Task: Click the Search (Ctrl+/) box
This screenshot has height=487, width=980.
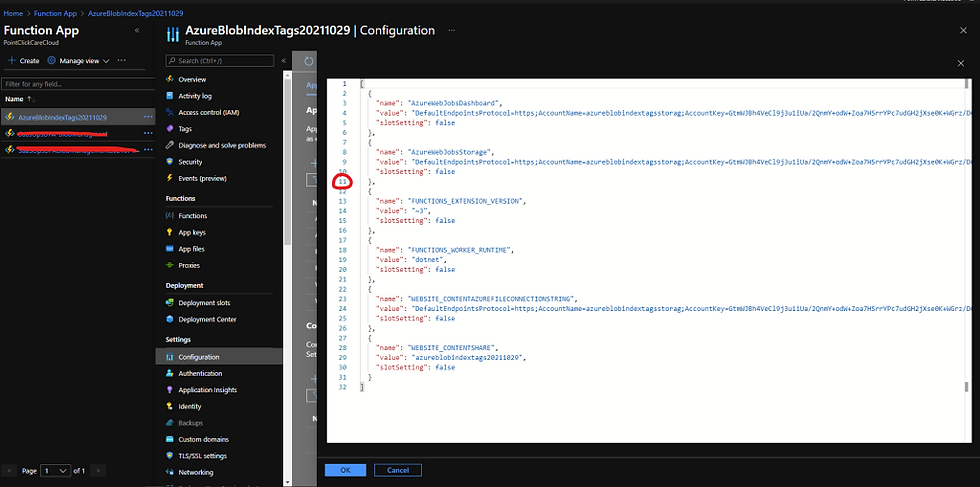Action: point(219,61)
